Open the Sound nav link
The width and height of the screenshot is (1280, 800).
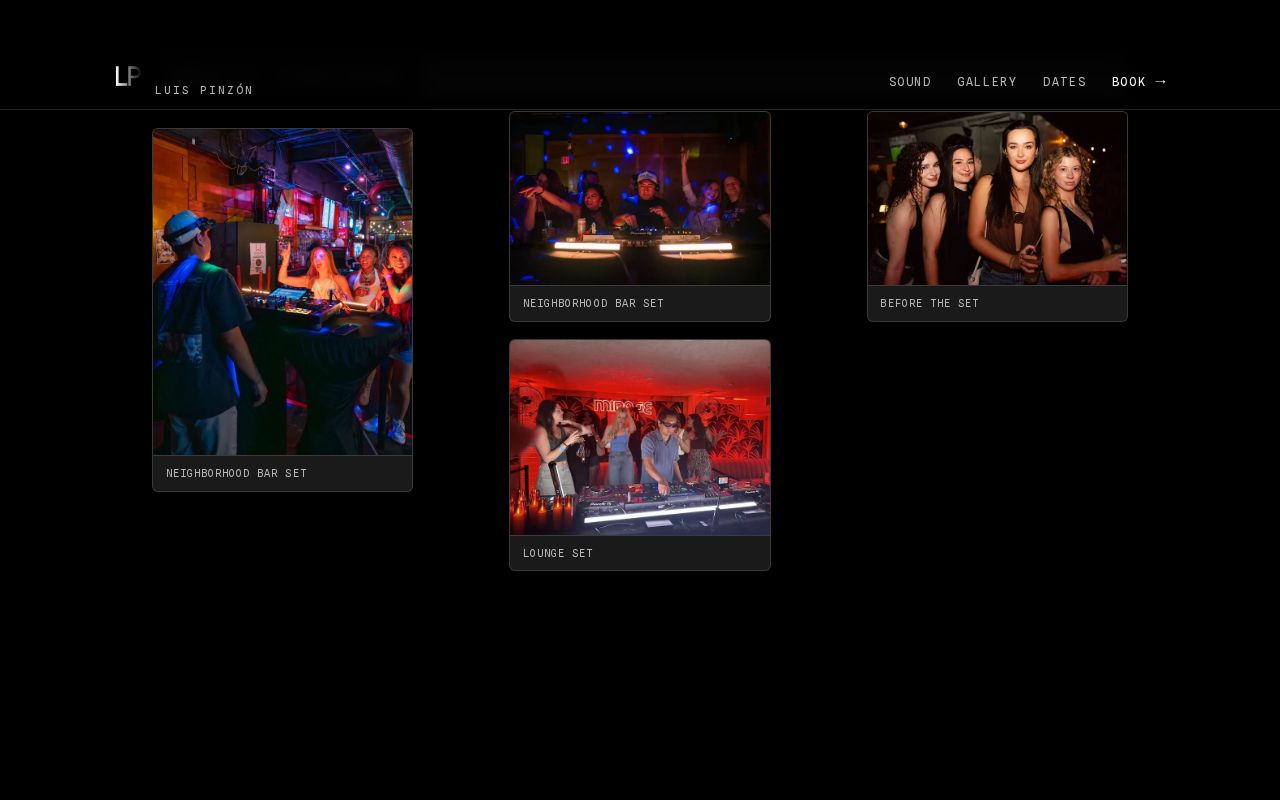pyautogui.click(x=910, y=82)
